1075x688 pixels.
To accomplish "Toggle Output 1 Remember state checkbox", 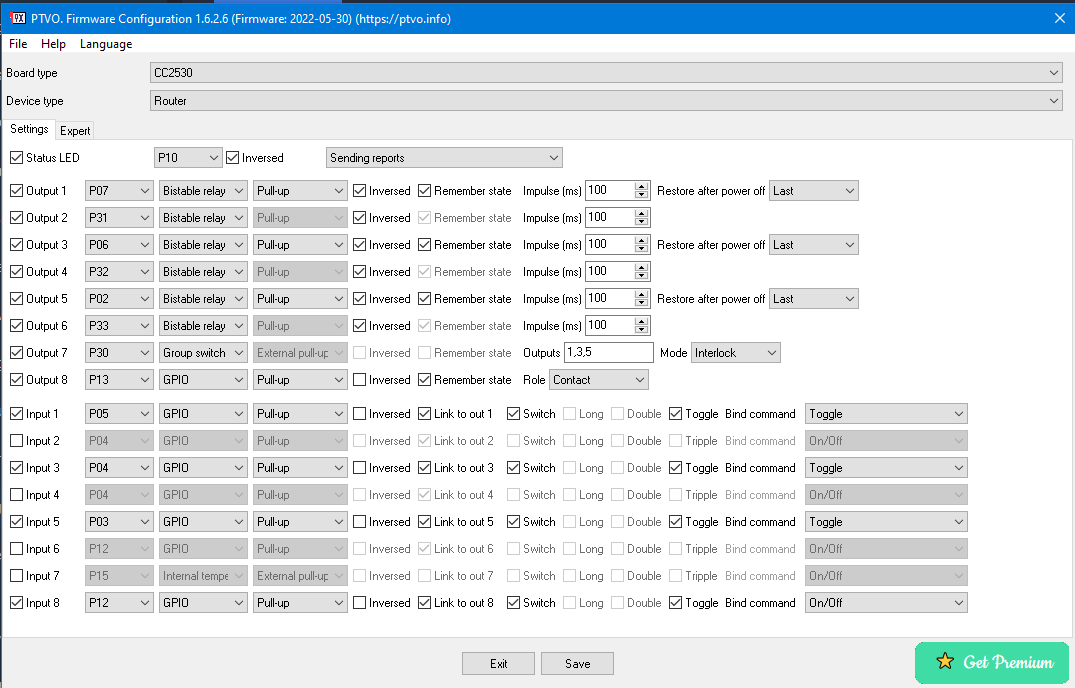I will pos(424,191).
